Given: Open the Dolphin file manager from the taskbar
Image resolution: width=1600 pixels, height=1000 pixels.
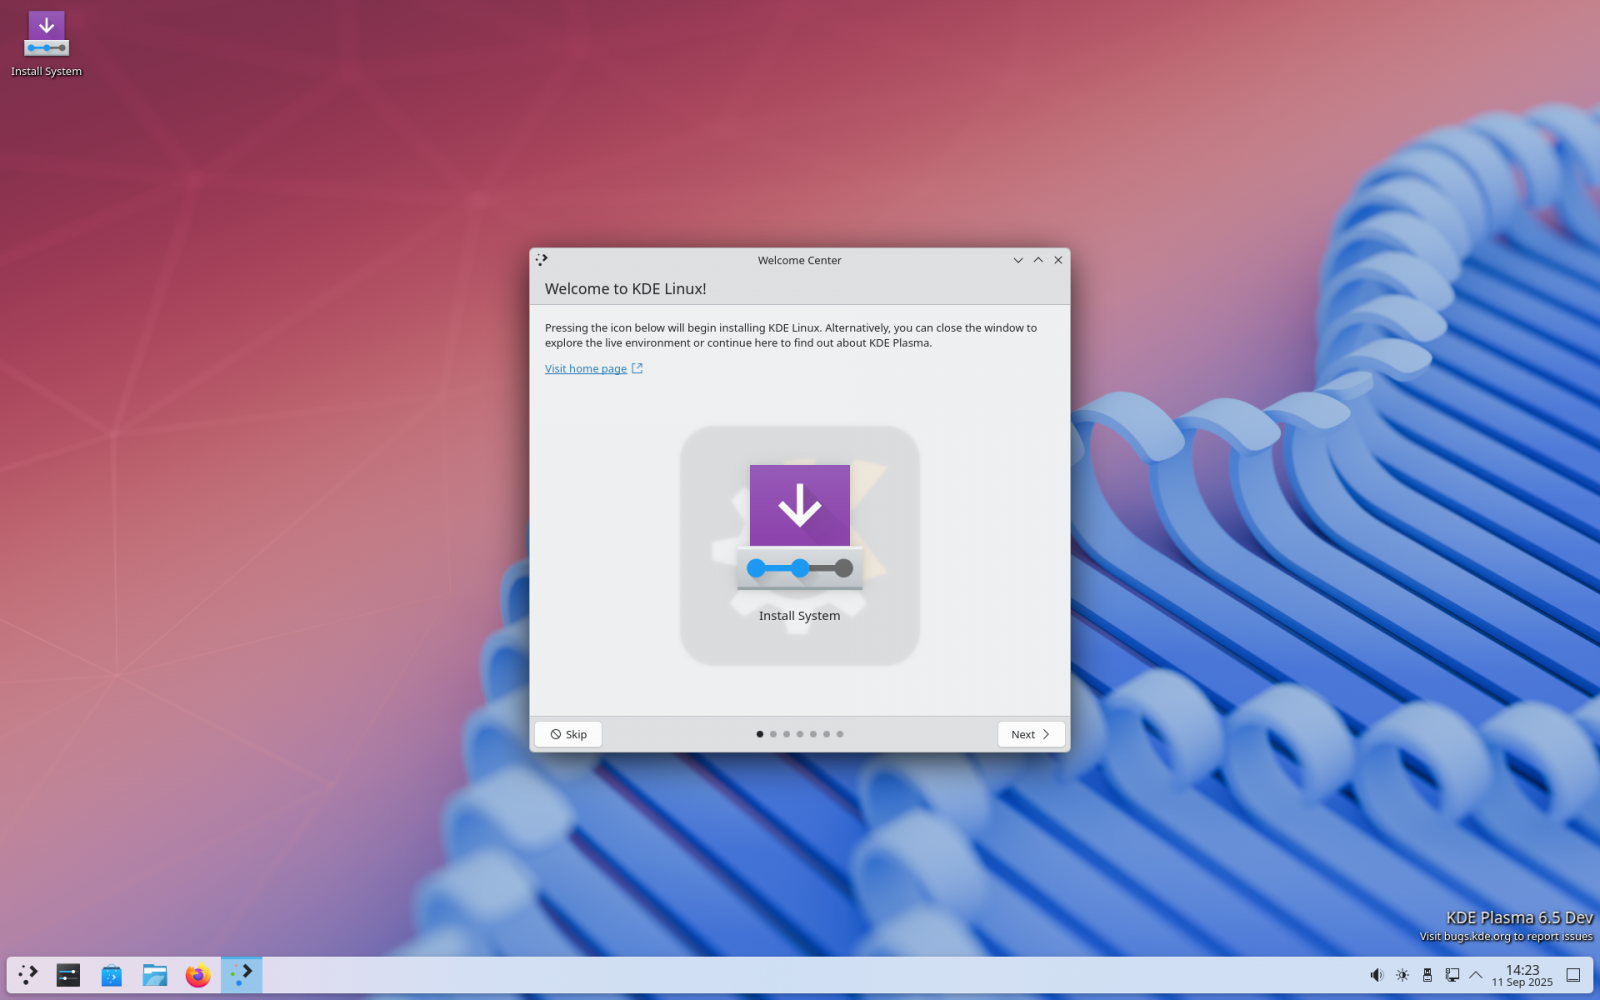Looking at the screenshot, I should 155,975.
